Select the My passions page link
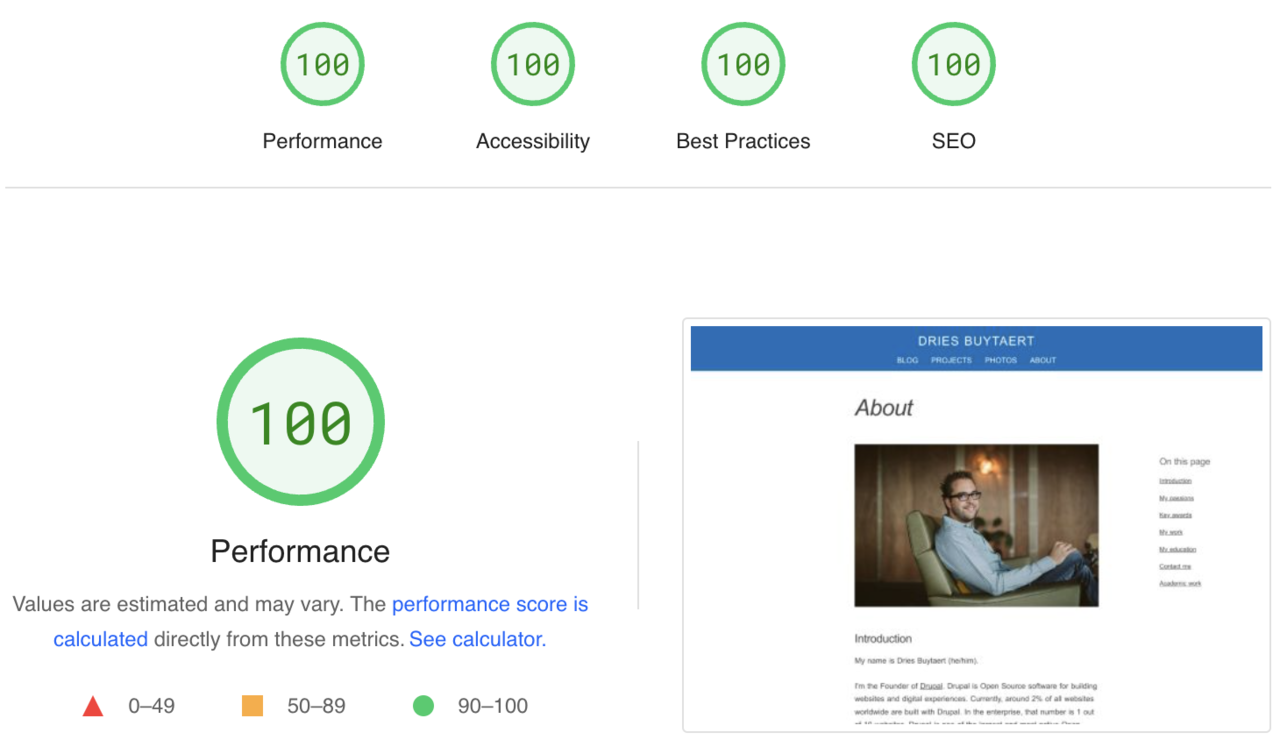This screenshot has height=754, width=1280. click(x=1176, y=497)
